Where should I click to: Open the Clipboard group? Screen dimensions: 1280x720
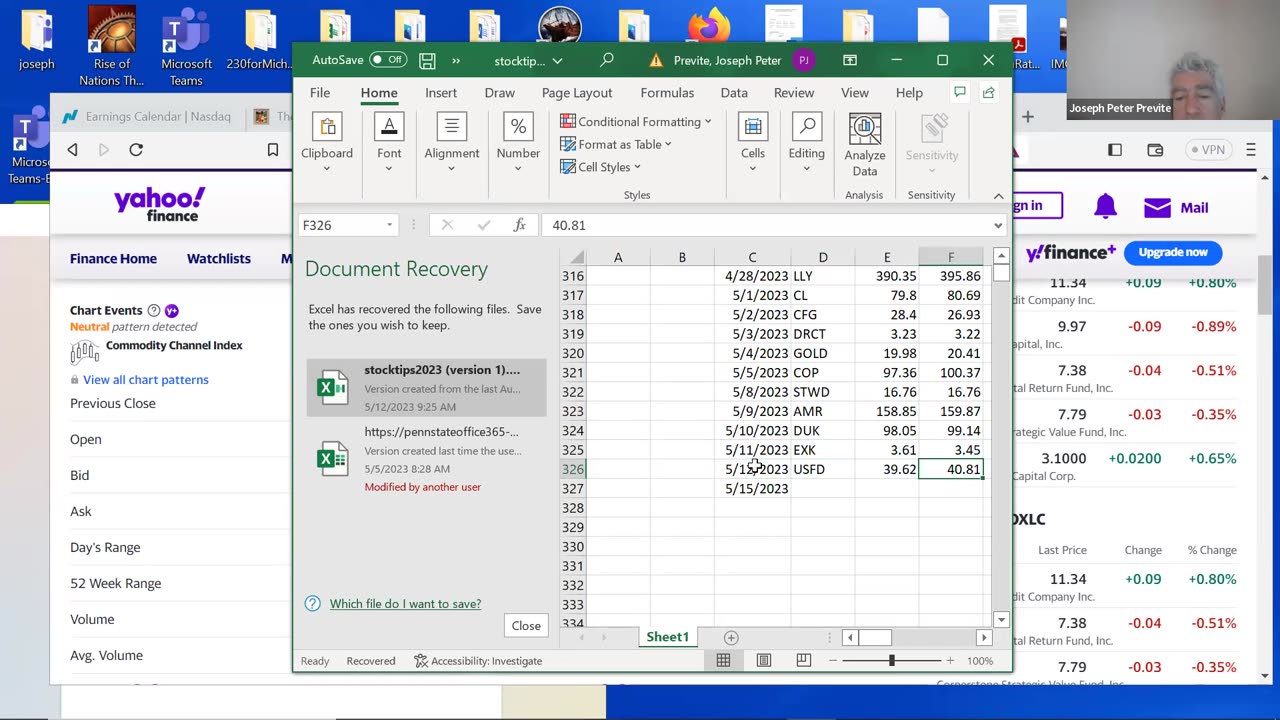(327, 141)
